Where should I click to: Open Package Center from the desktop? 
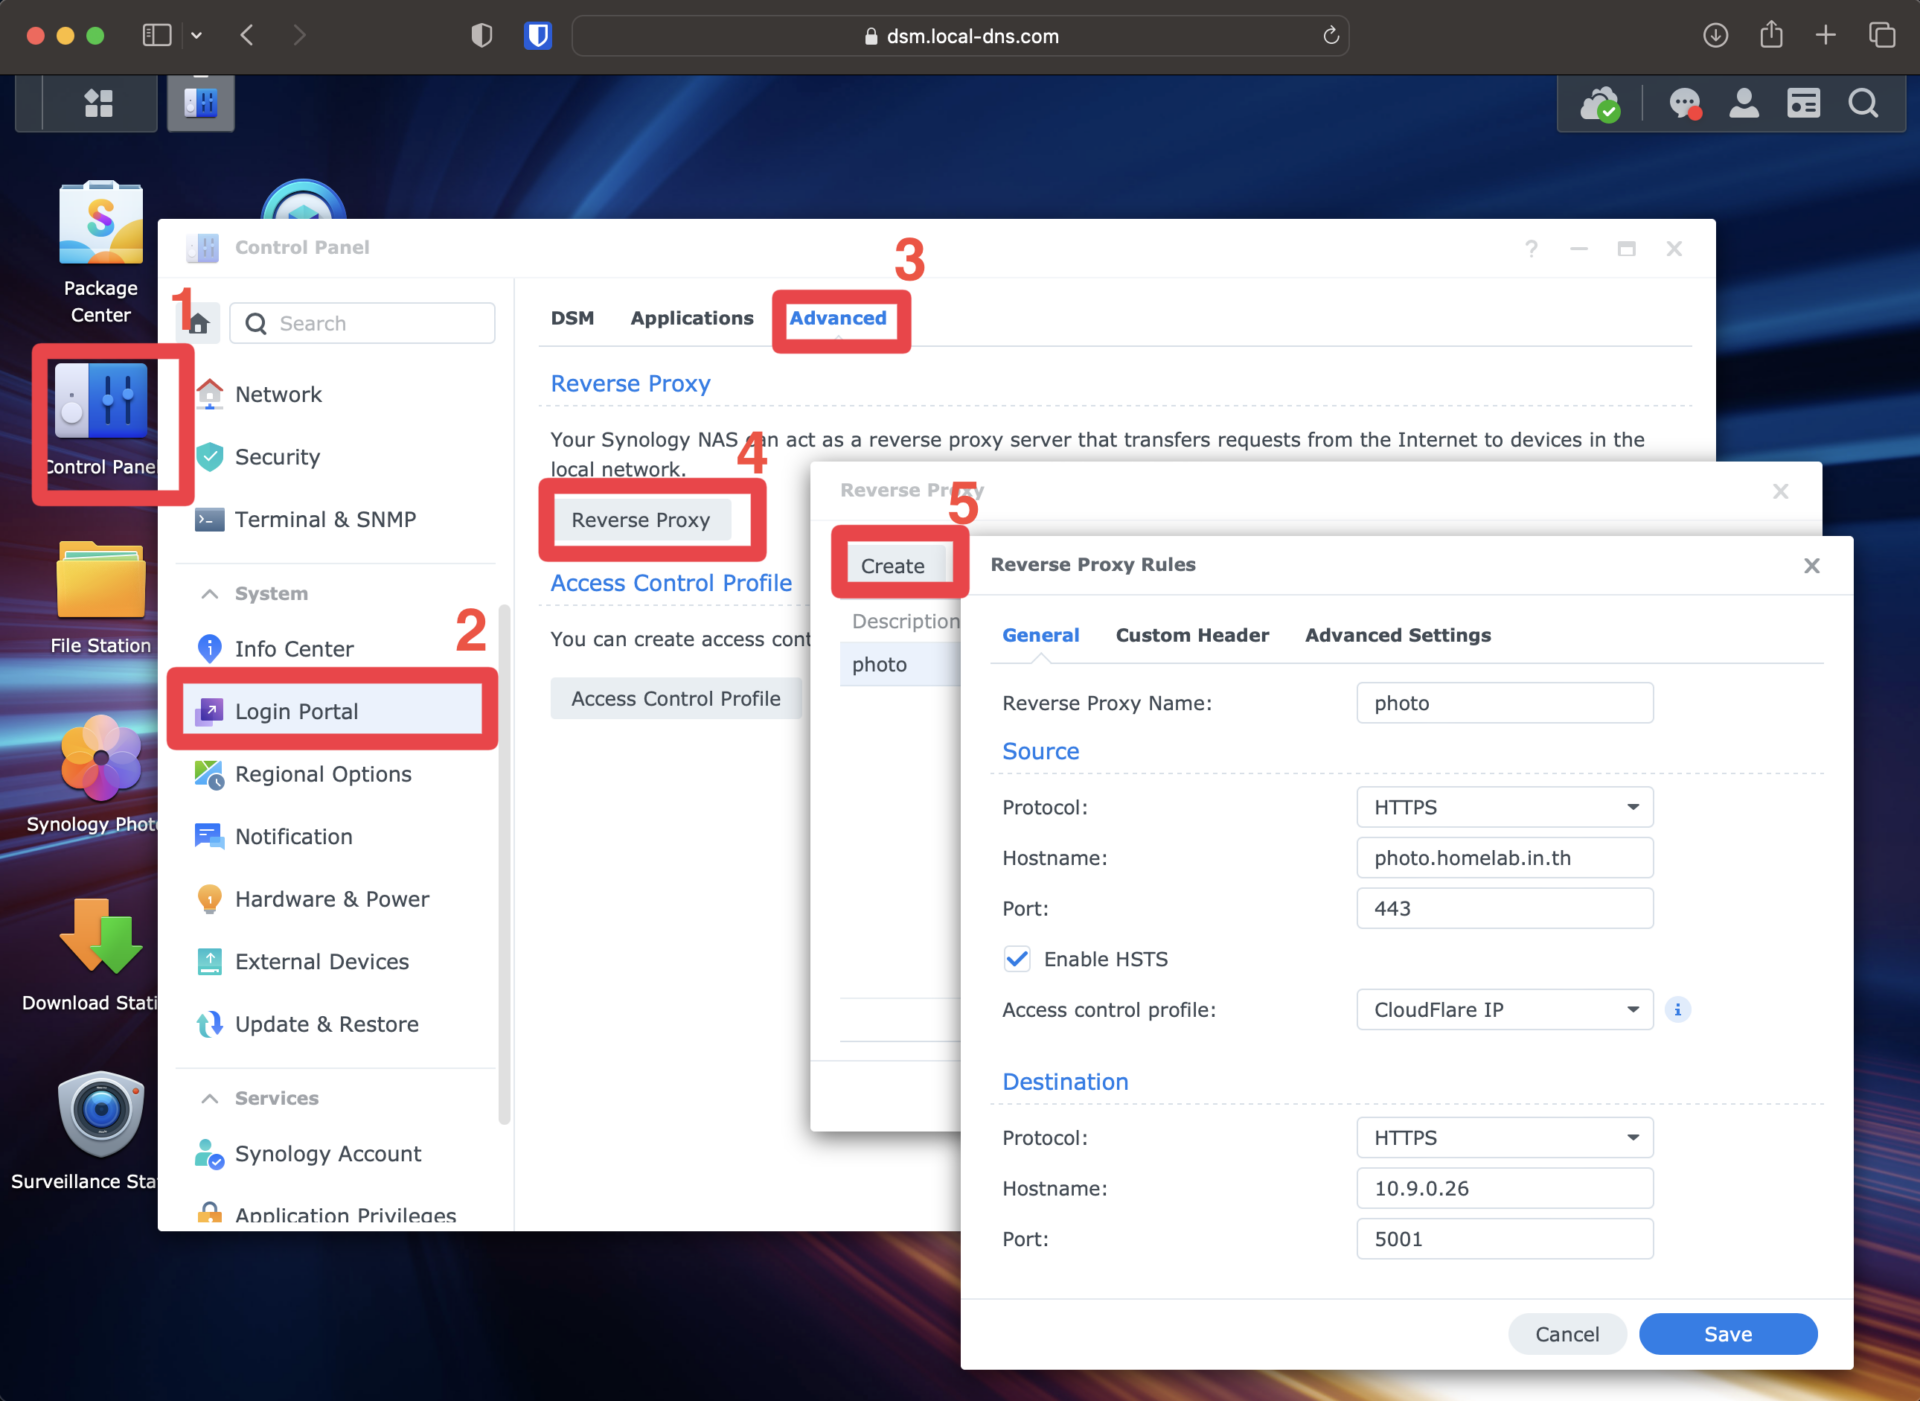tap(100, 225)
